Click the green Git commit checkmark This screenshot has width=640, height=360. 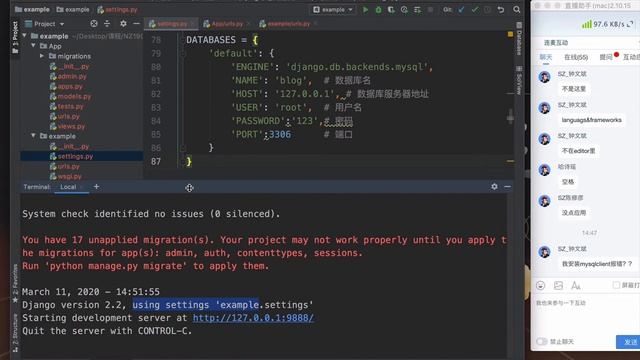tap(475, 9)
